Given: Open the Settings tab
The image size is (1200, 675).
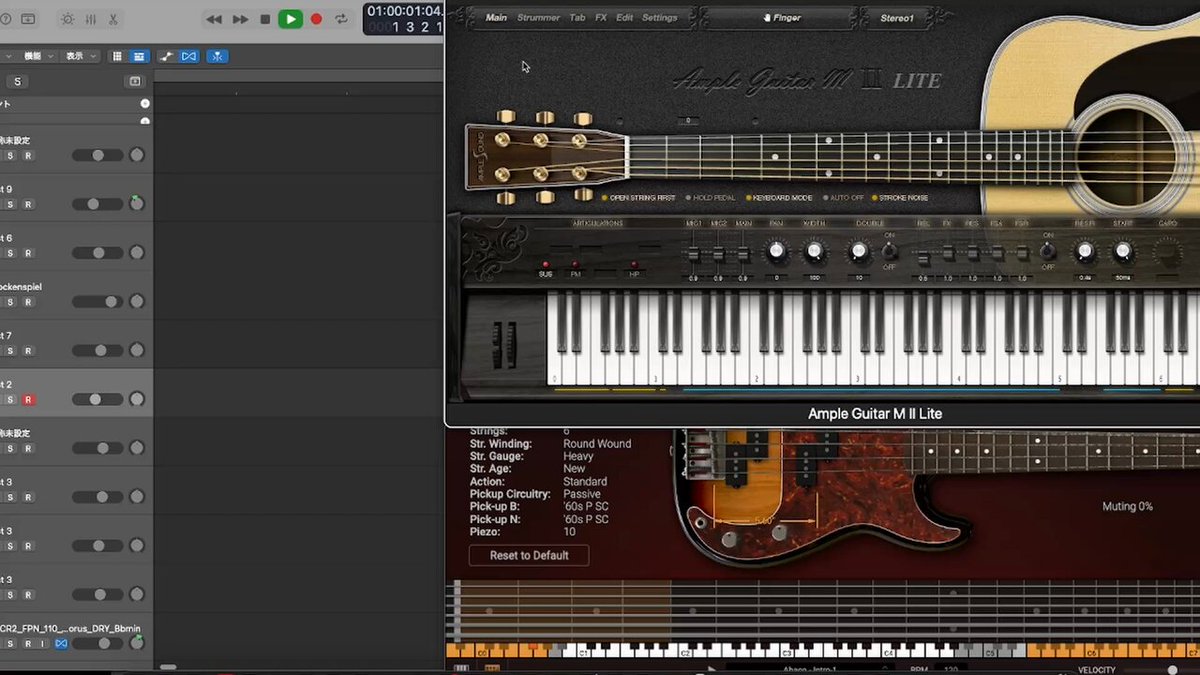Looking at the screenshot, I should coord(659,18).
